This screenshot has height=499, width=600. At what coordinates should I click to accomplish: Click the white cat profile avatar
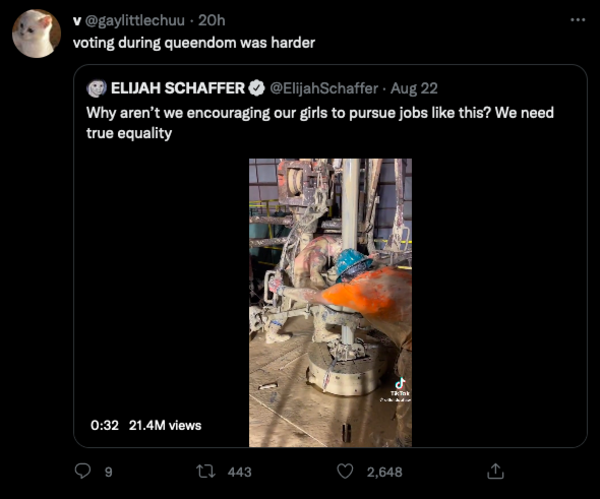pos(36,34)
